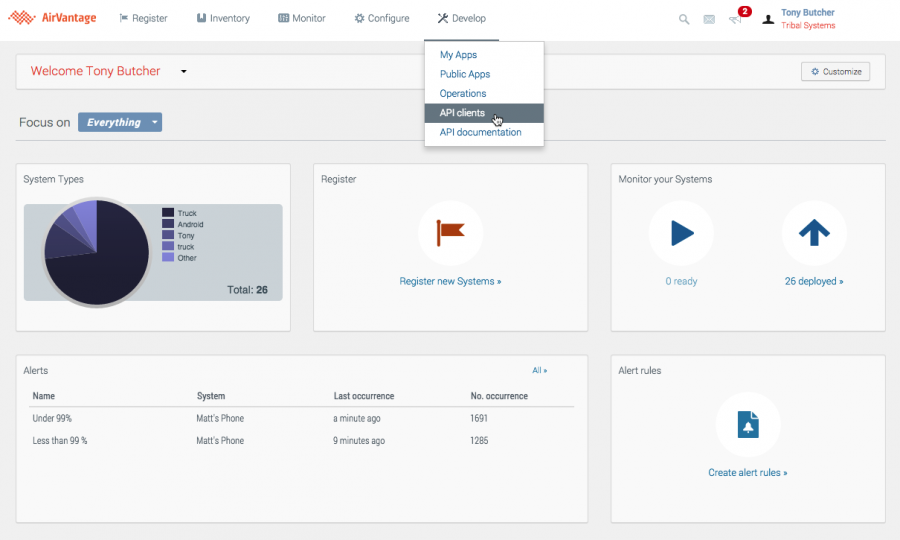
Task: Open the Focus on Everything dropdown
Action: pos(120,122)
